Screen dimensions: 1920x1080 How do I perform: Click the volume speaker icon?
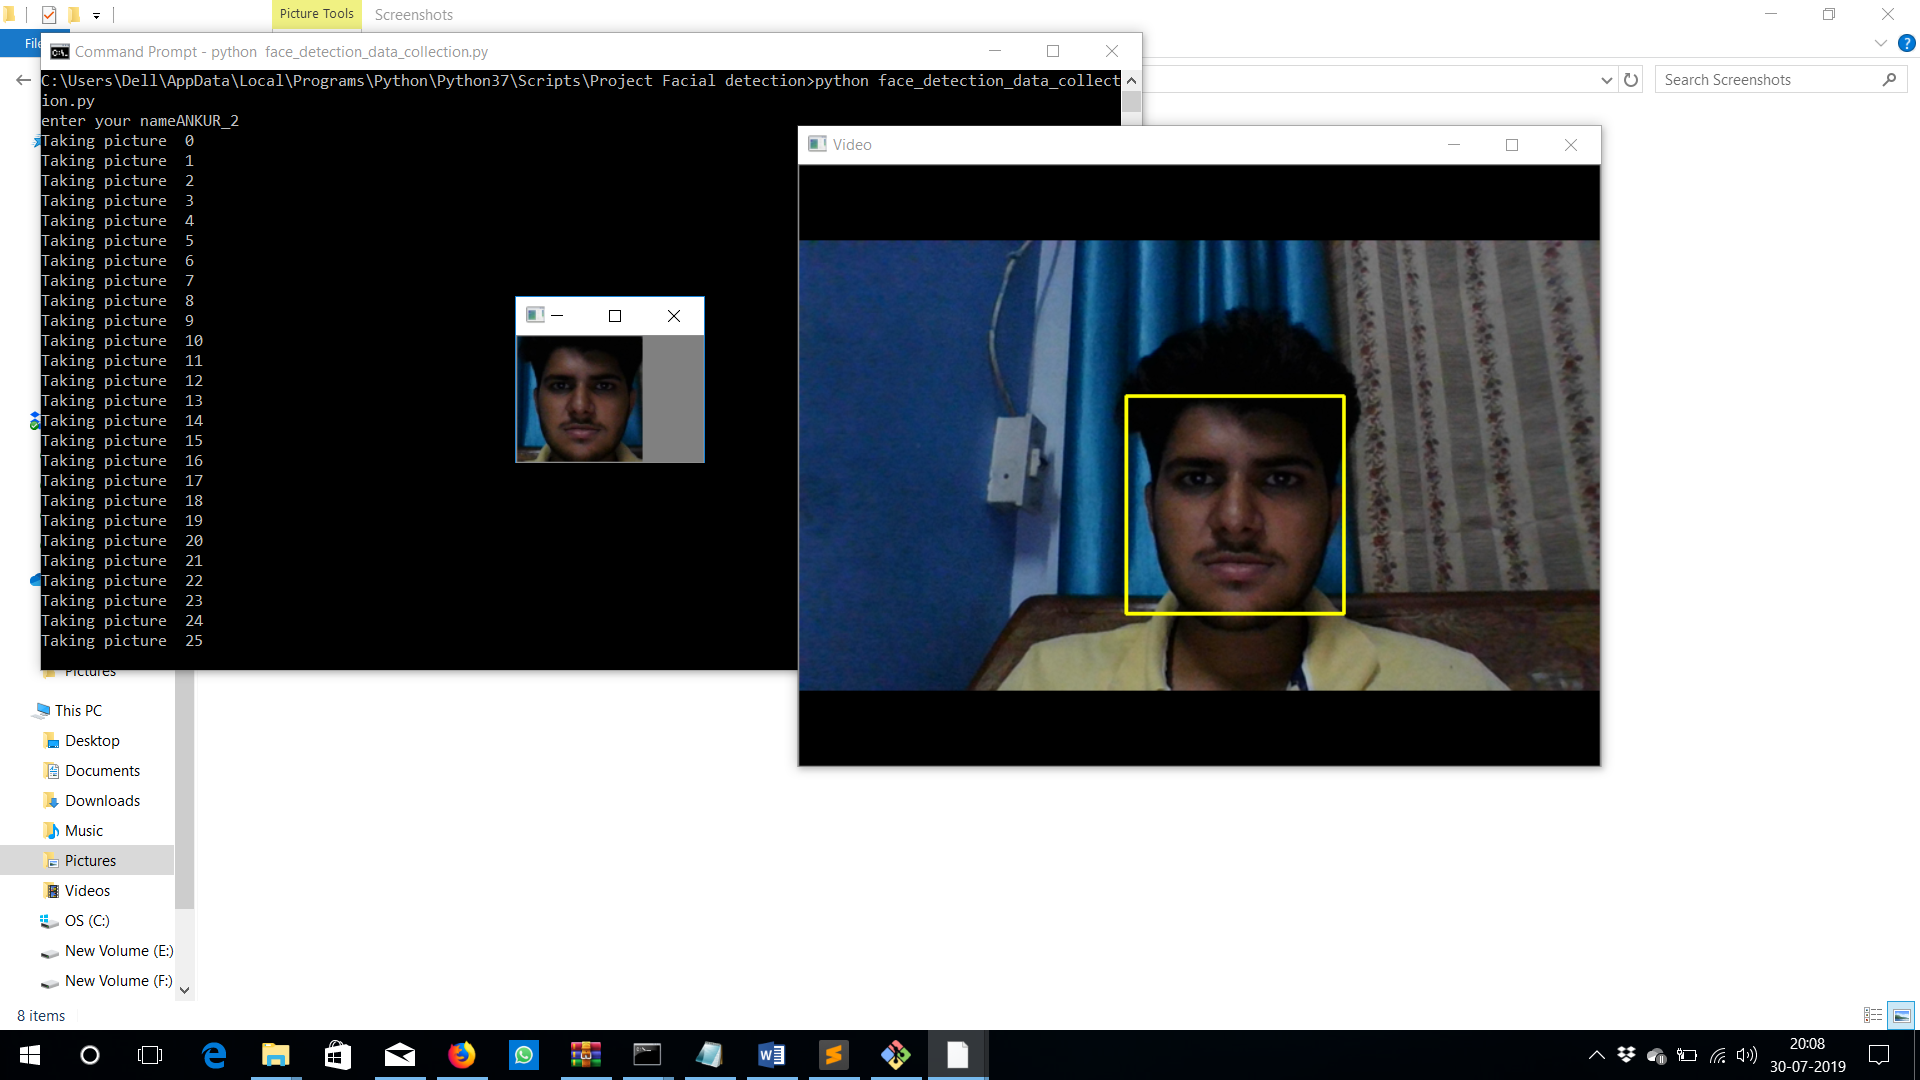tap(1746, 1055)
